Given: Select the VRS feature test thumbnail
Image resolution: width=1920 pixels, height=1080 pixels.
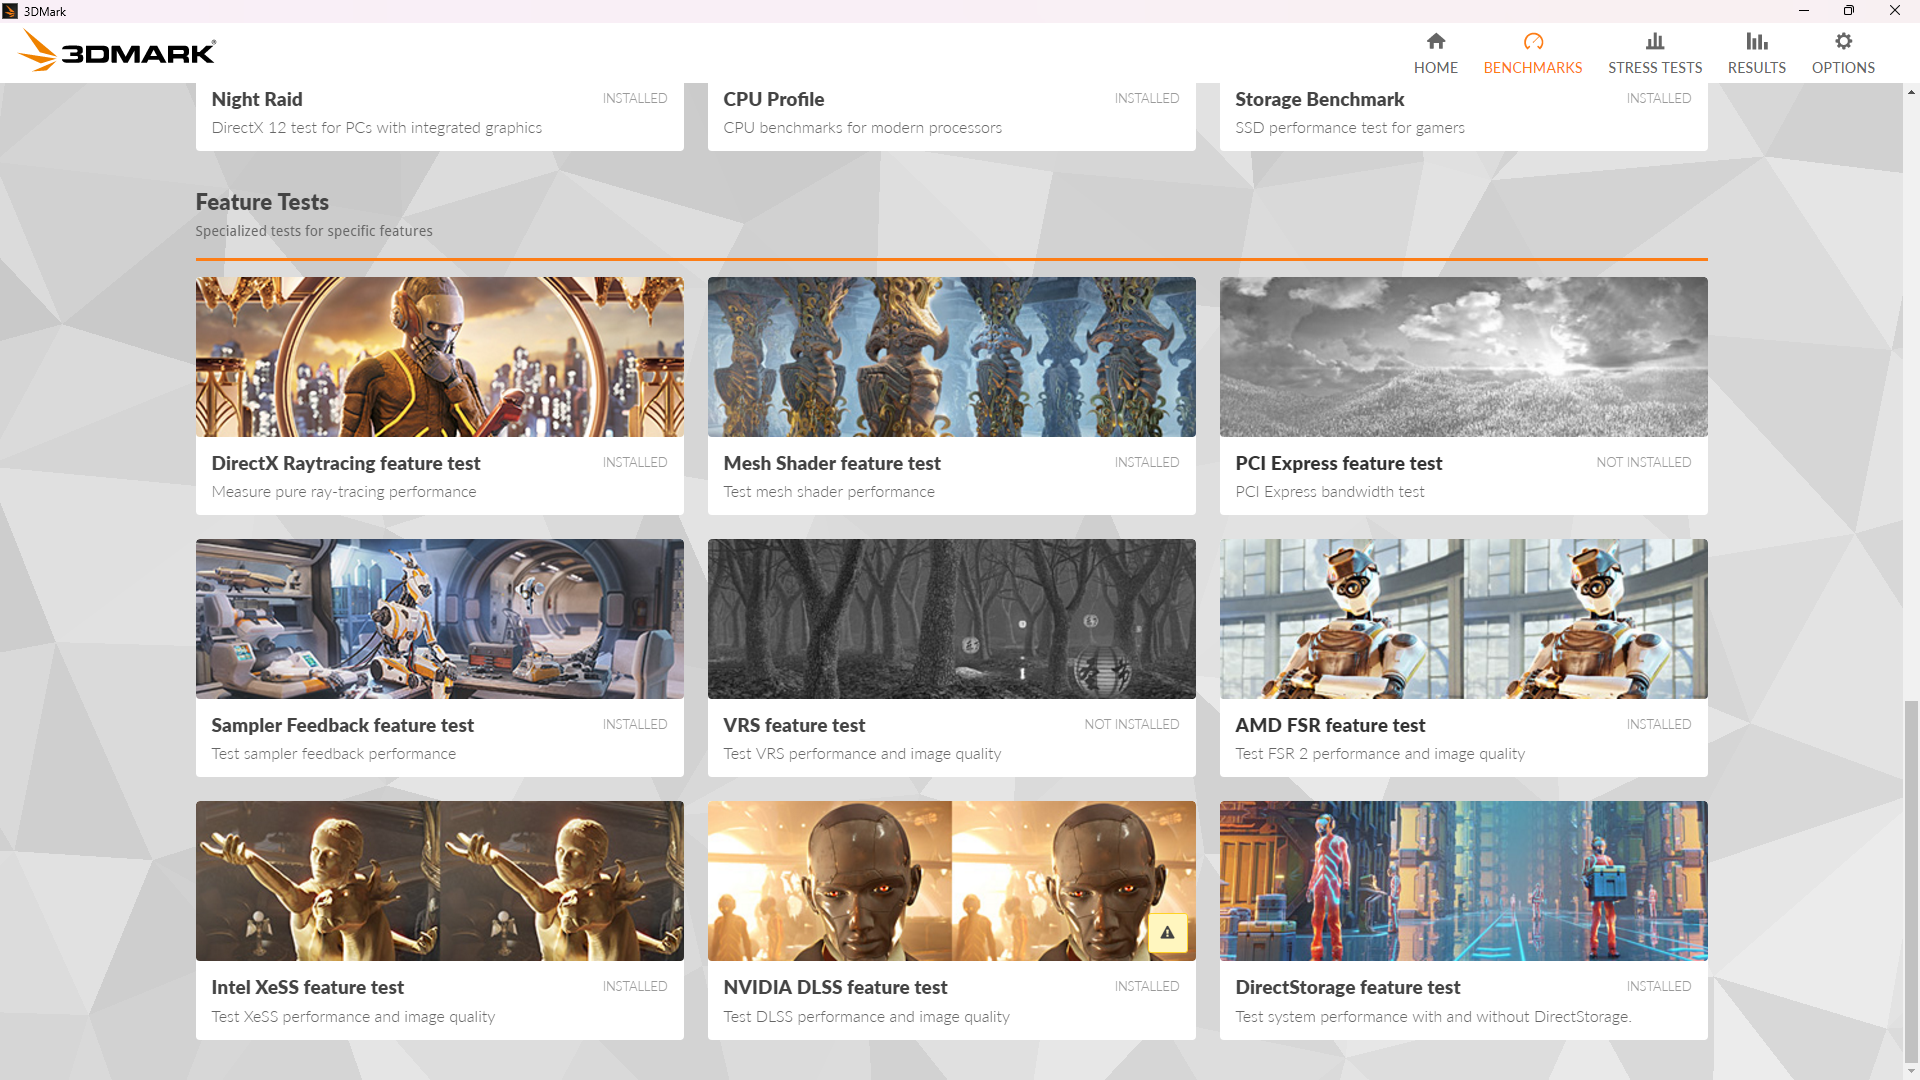Looking at the screenshot, I should coord(950,619).
